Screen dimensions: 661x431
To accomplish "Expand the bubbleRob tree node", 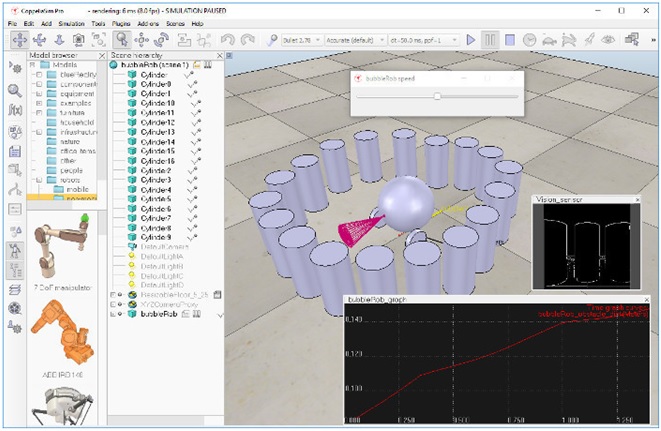I will [x=113, y=314].
